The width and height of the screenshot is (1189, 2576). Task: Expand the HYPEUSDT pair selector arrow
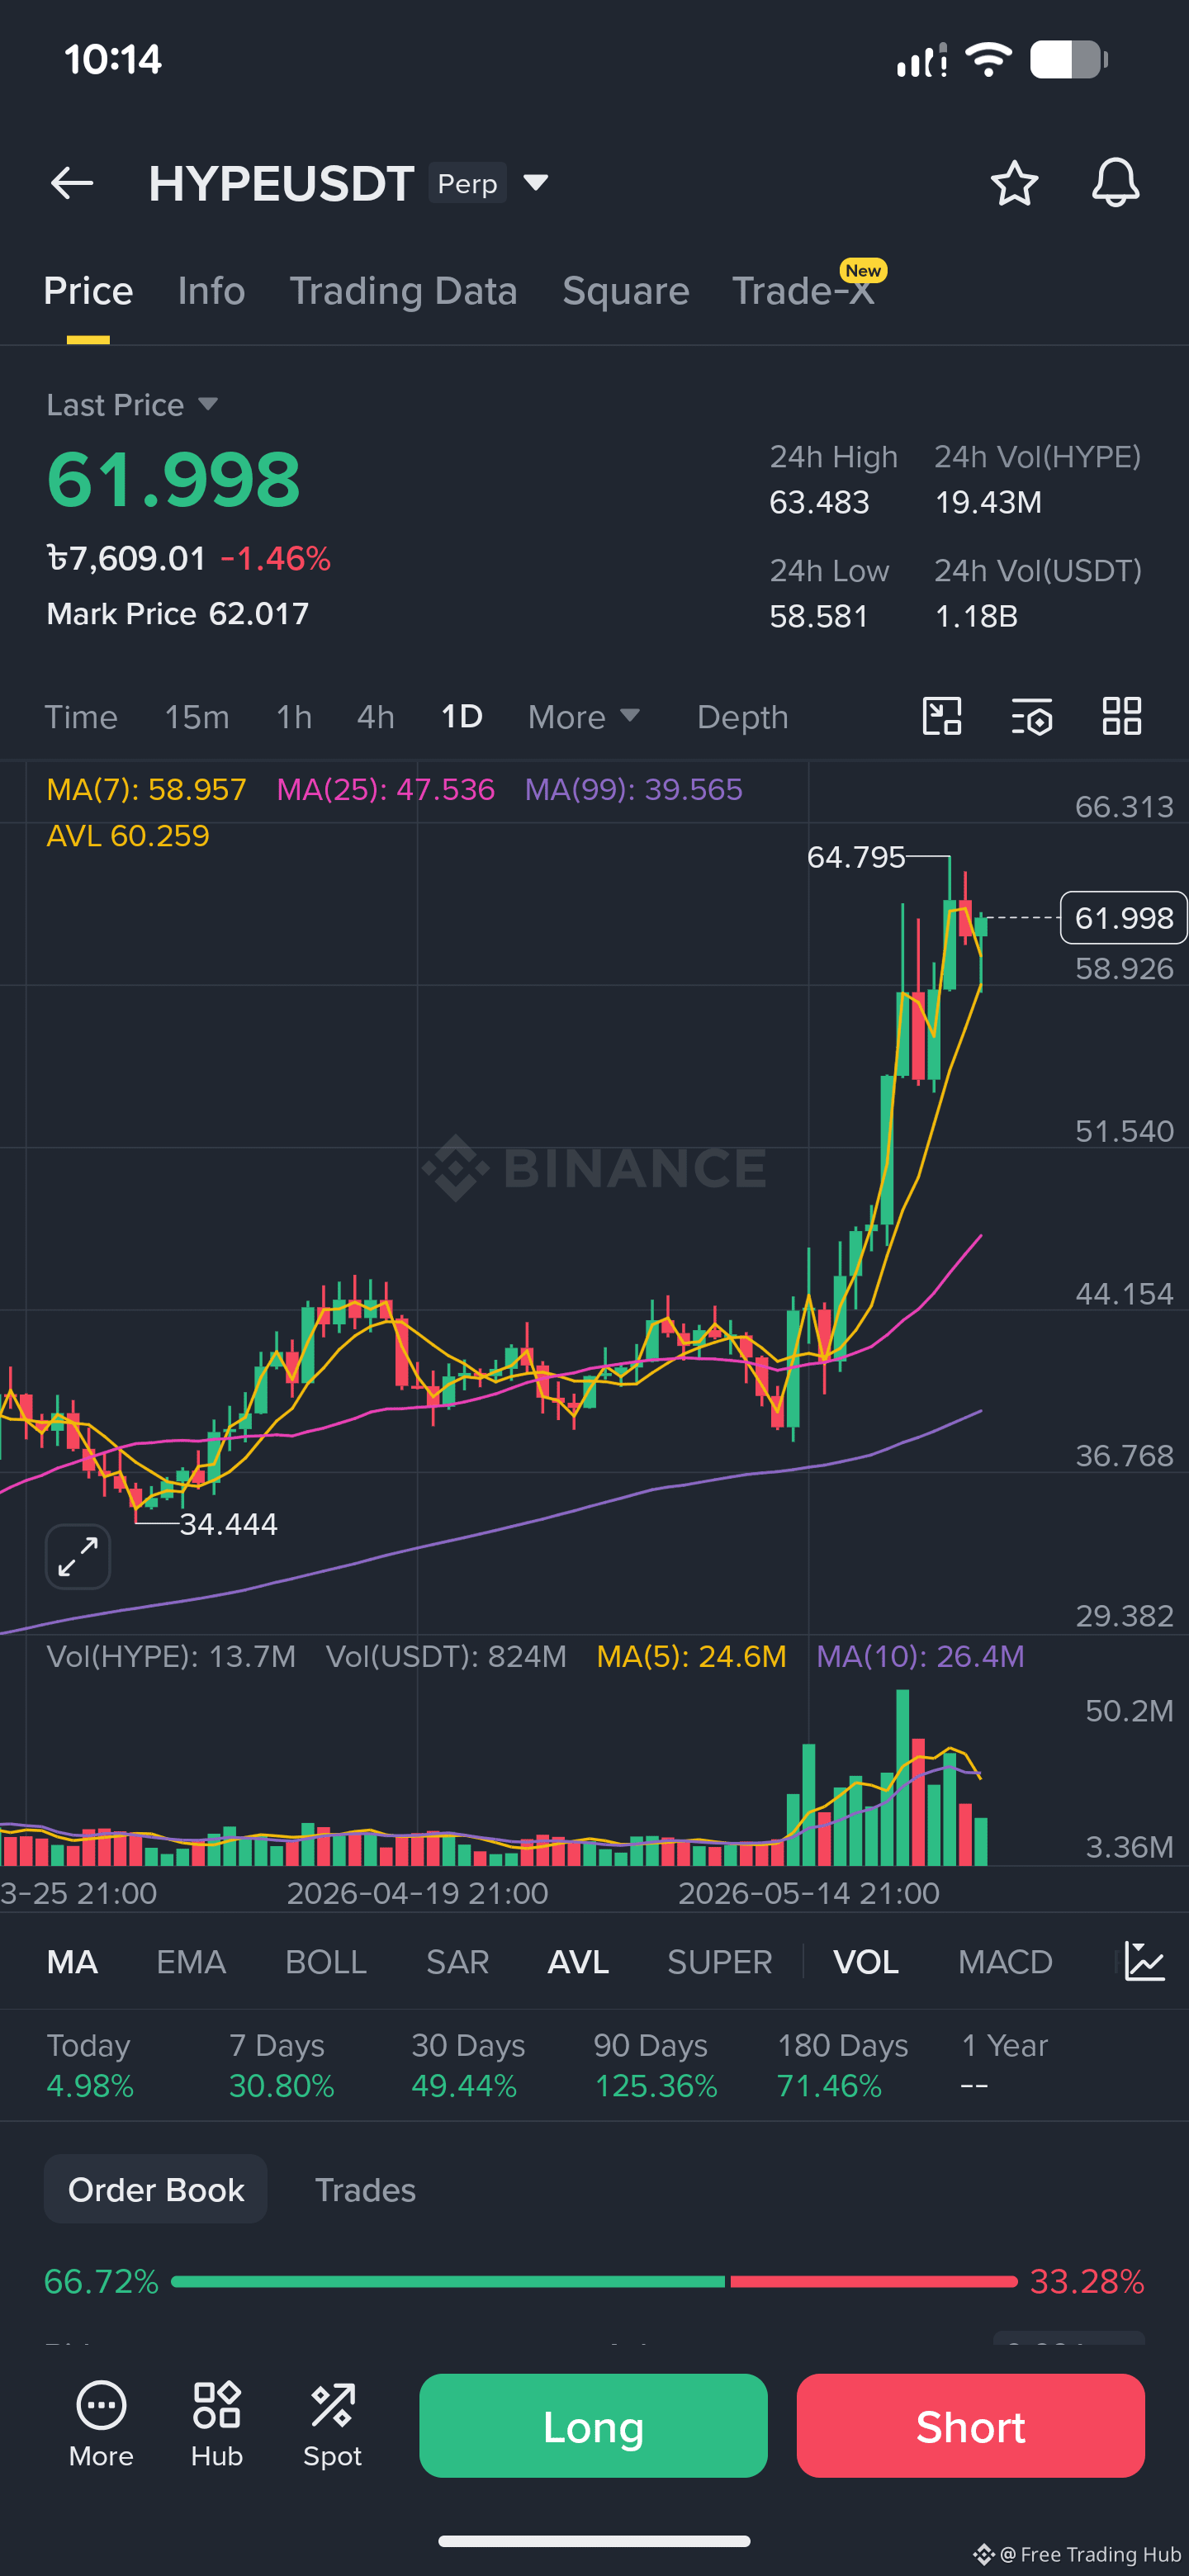pyautogui.click(x=536, y=183)
